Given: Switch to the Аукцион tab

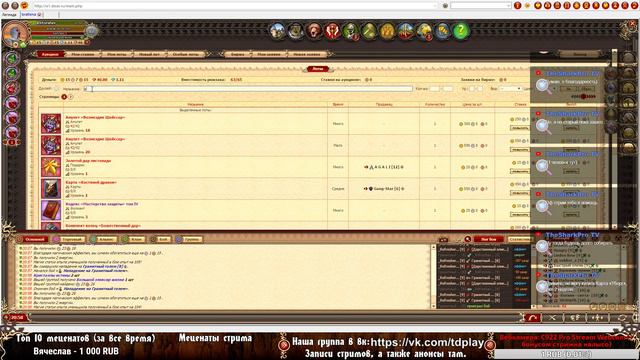Looking at the screenshot, I should [51, 54].
